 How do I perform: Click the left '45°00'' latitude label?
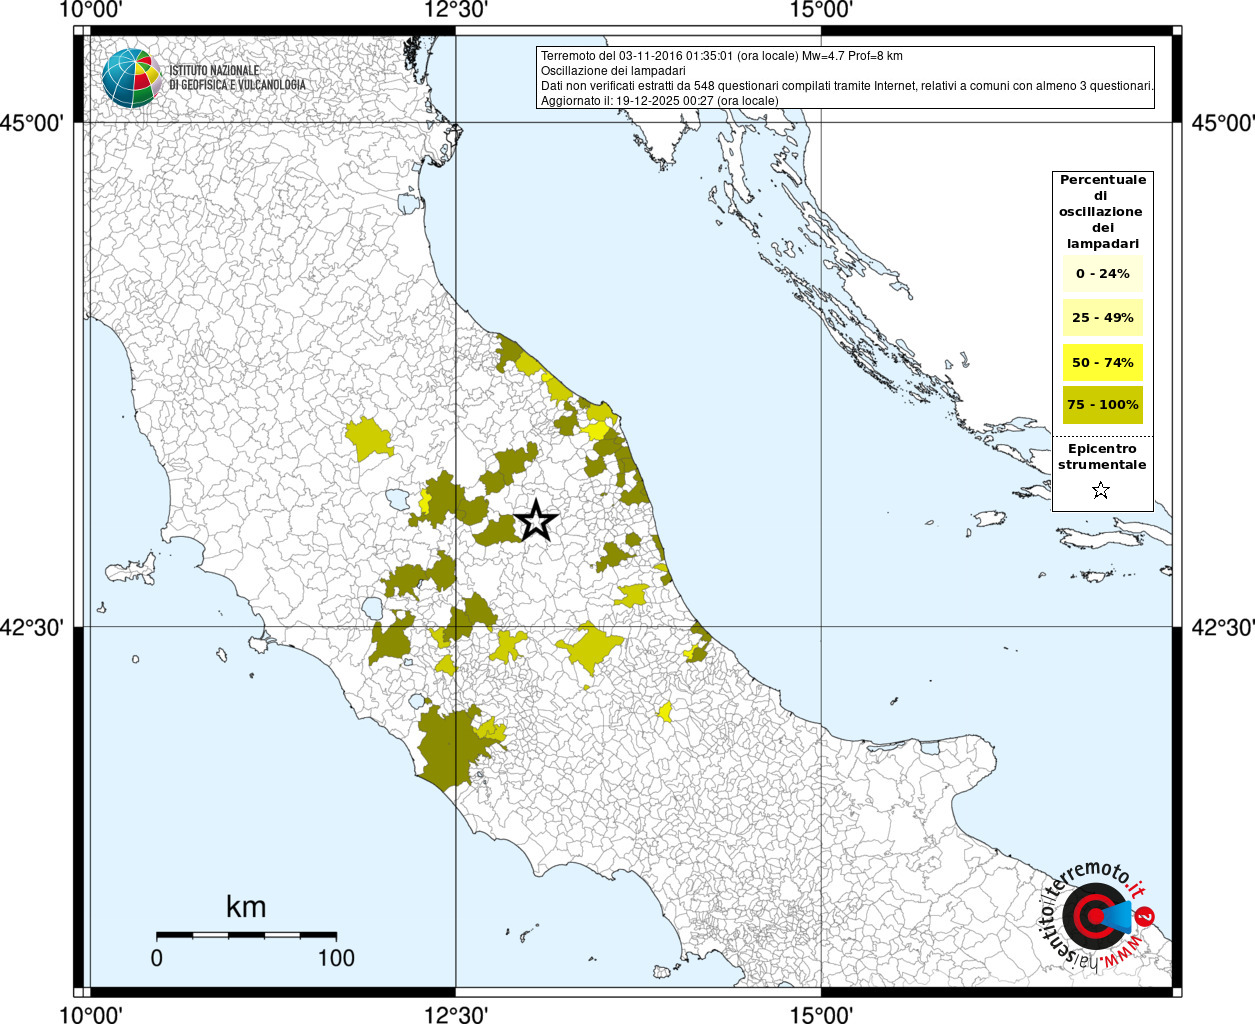pyautogui.click(x=32, y=123)
